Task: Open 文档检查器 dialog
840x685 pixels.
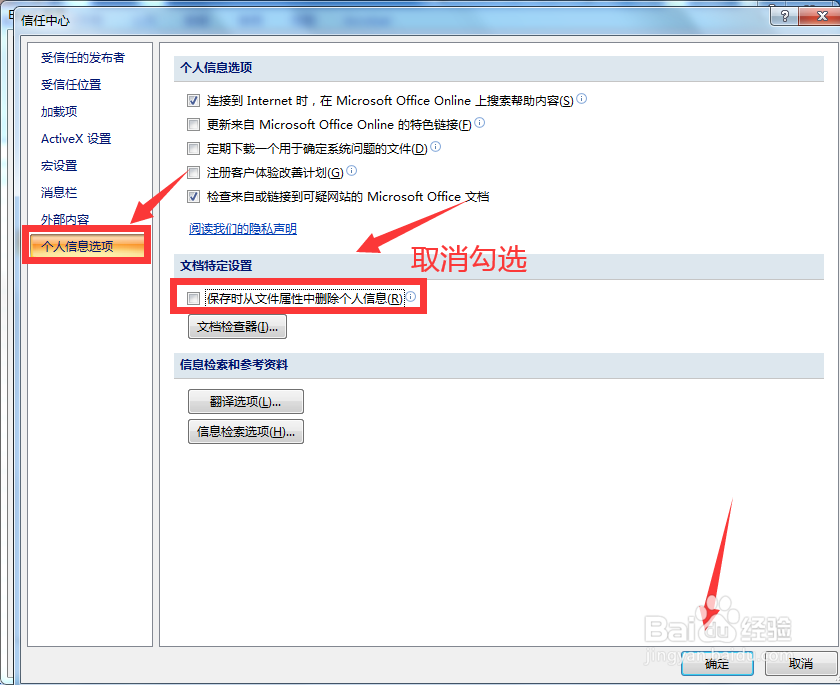Action: 237,327
